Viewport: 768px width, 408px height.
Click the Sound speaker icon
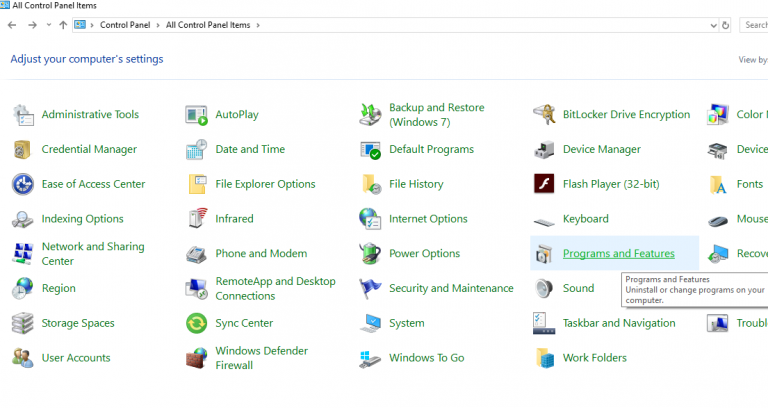(x=544, y=288)
